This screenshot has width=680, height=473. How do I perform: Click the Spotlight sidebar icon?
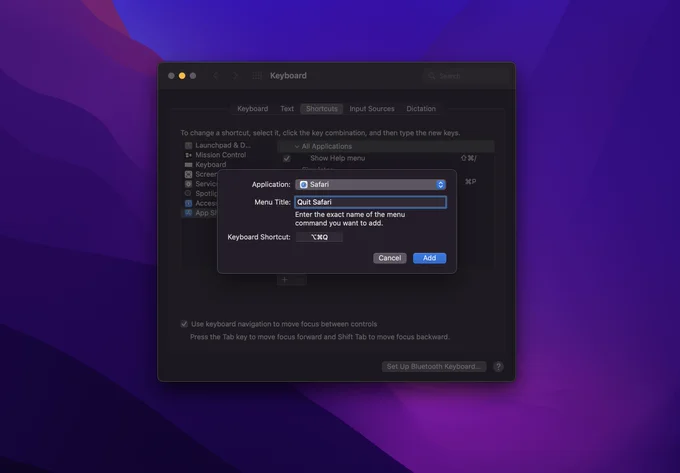click(188, 193)
